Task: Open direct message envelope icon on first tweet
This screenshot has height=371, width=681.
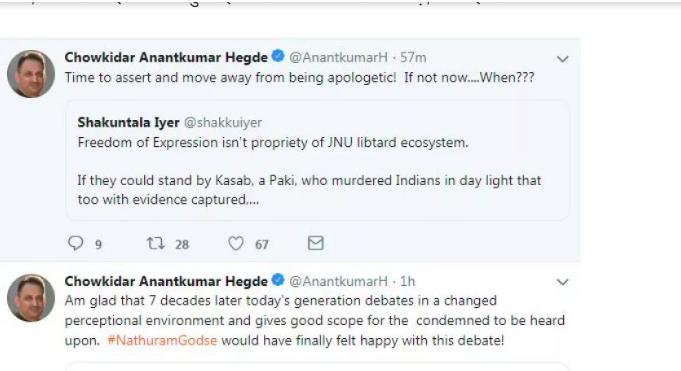Action: pyautogui.click(x=316, y=243)
